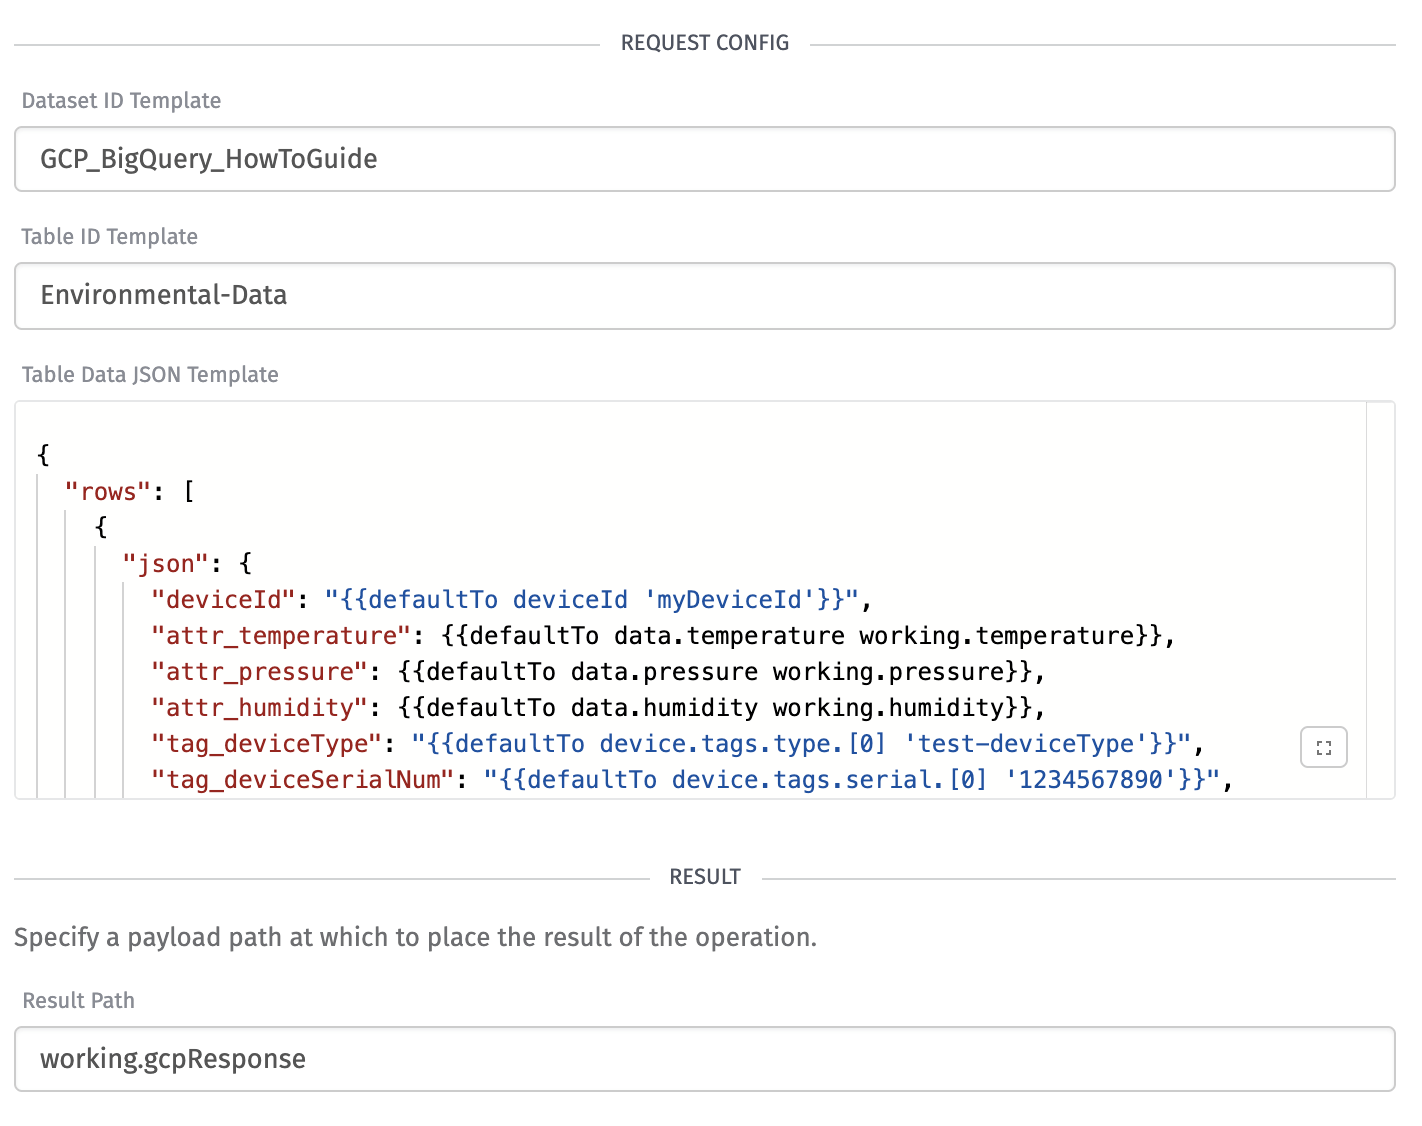1422x1126 pixels.
Task: Place cursor on "attr_humidity" line
Action: click(x=598, y=708)
